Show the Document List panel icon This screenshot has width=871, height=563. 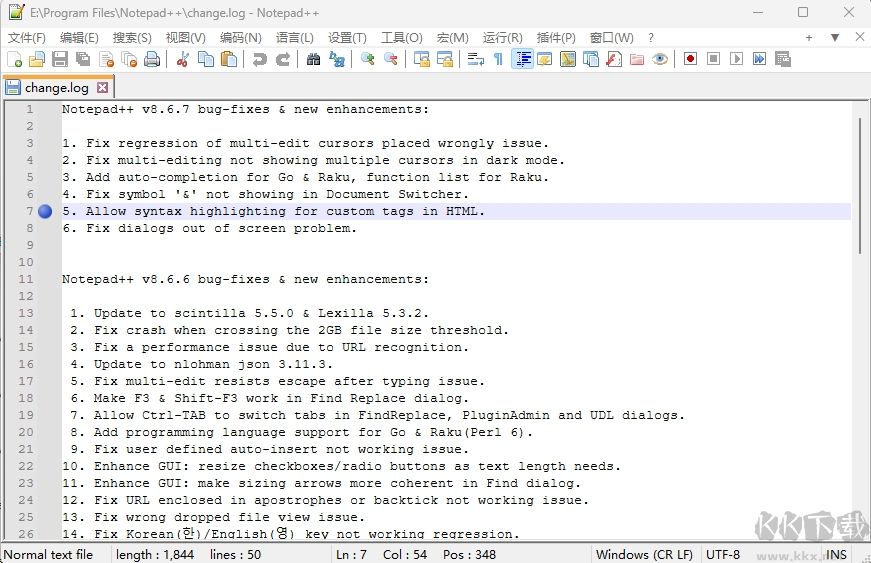[591, 59]
